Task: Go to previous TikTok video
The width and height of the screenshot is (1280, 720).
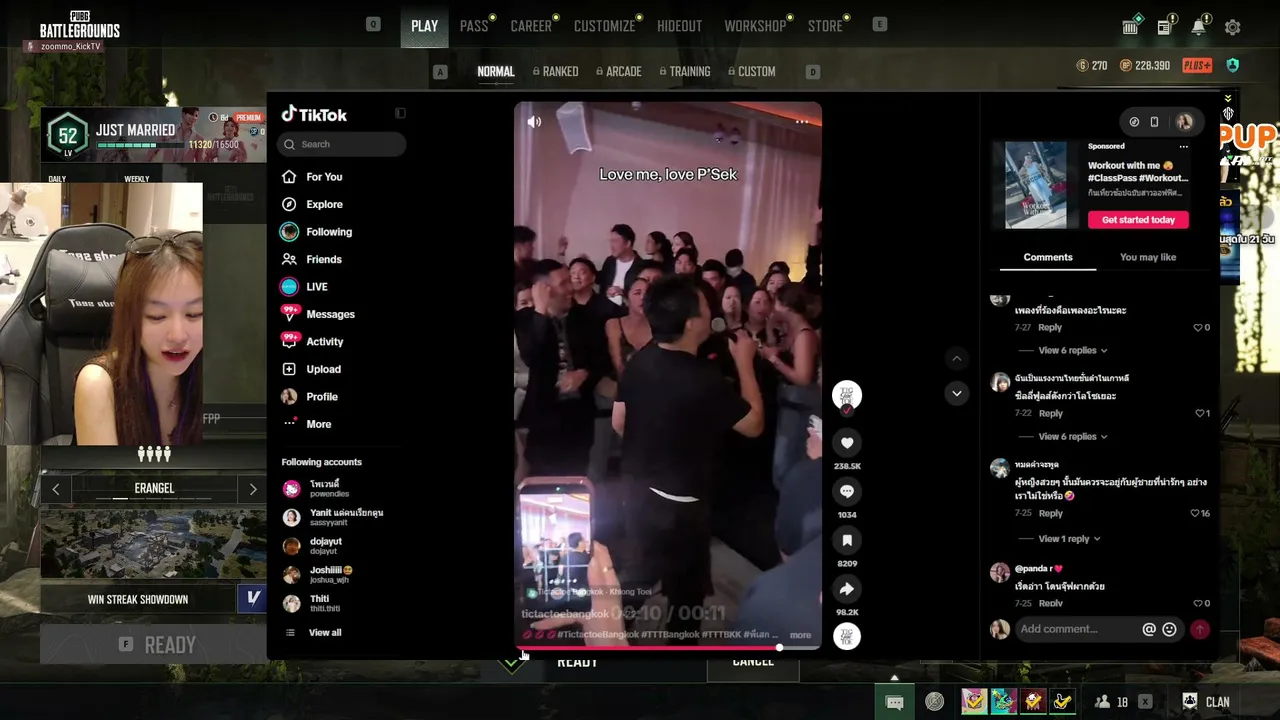Action: point(956,358)
